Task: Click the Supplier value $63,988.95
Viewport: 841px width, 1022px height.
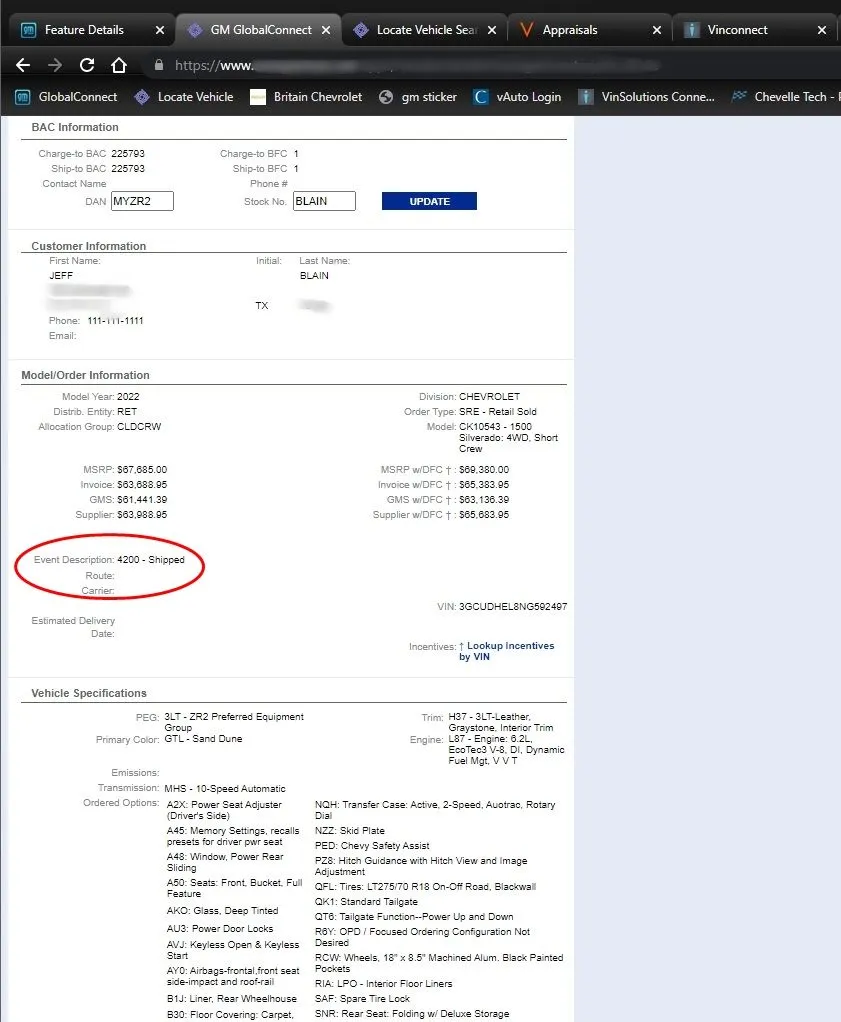Action: (142, 514)
